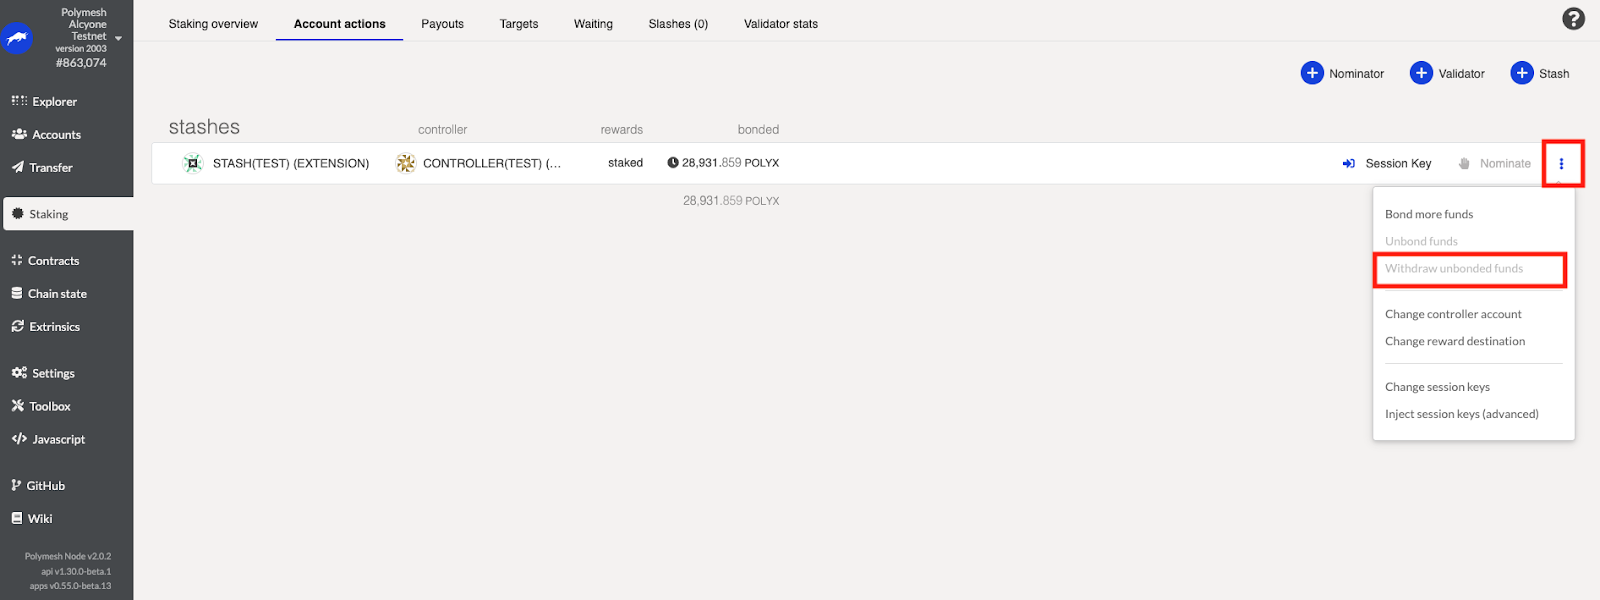Viewport: 1600px width, 600px height.
Task: Click the plus icon beside Nominator
Action: pyautogui.click(x=1312, y=73)
